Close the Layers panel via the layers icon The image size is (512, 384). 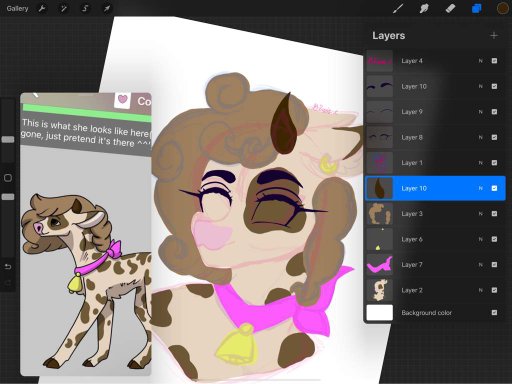pyautogui.click(x=477, y=8)
